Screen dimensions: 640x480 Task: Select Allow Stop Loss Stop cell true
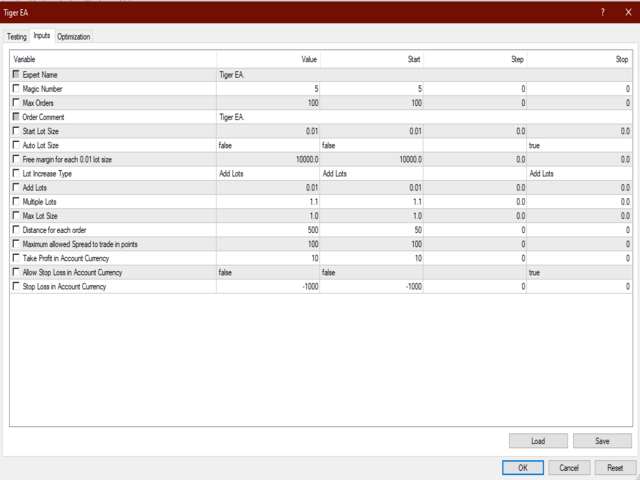pos(579,272)
